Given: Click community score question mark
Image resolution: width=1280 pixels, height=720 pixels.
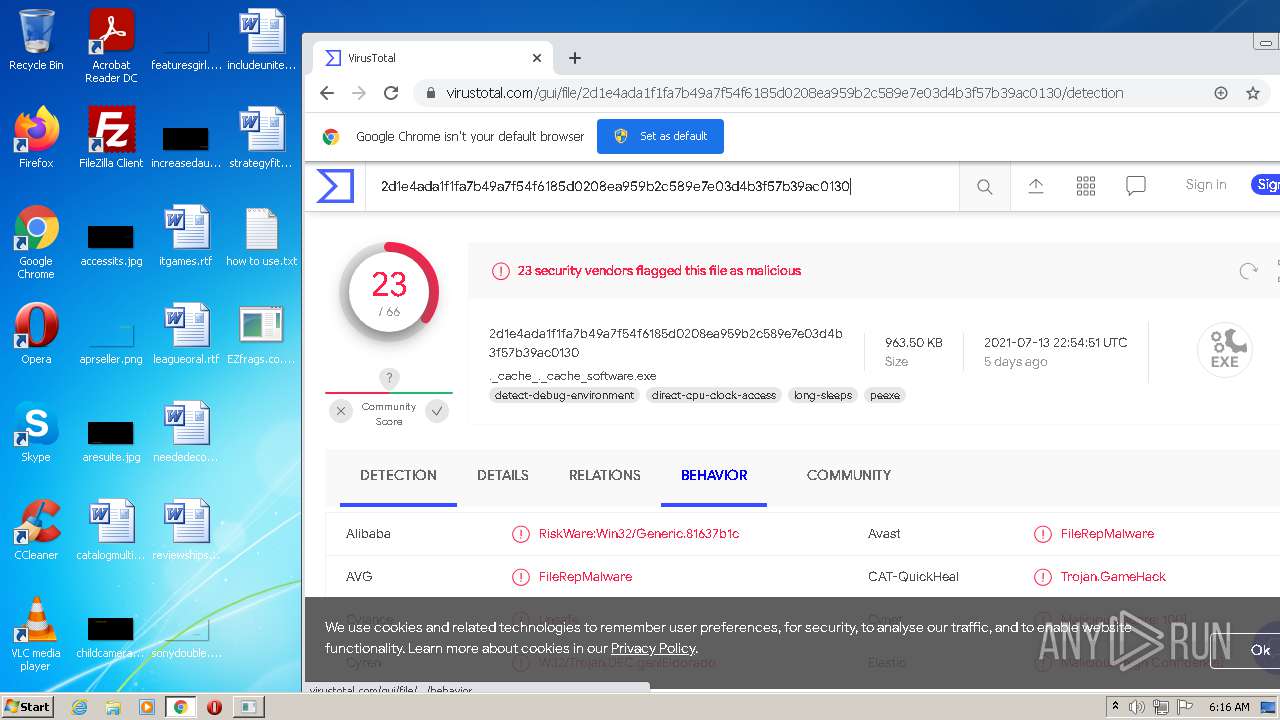Looking at the screenshot, I should pyautogui.click(x=389, y=378).
